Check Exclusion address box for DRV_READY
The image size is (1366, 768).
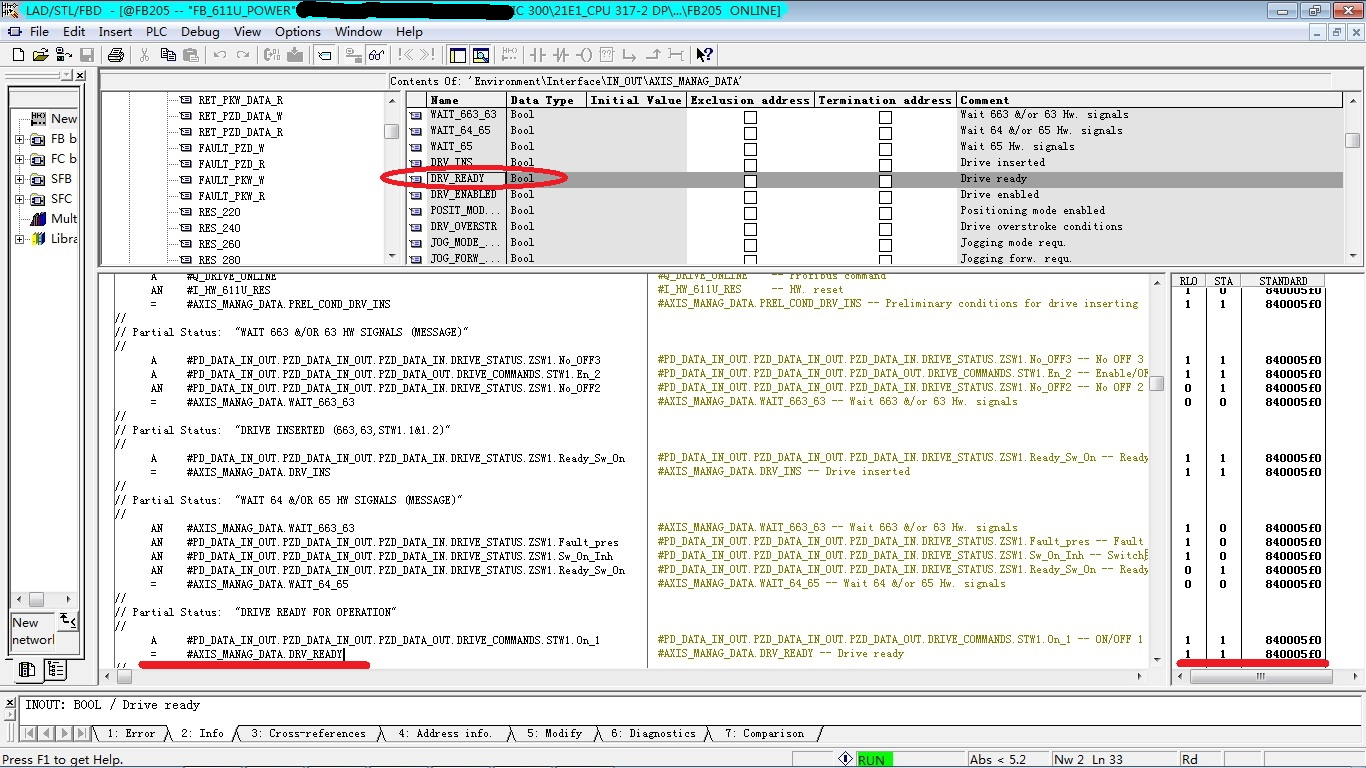750,179
